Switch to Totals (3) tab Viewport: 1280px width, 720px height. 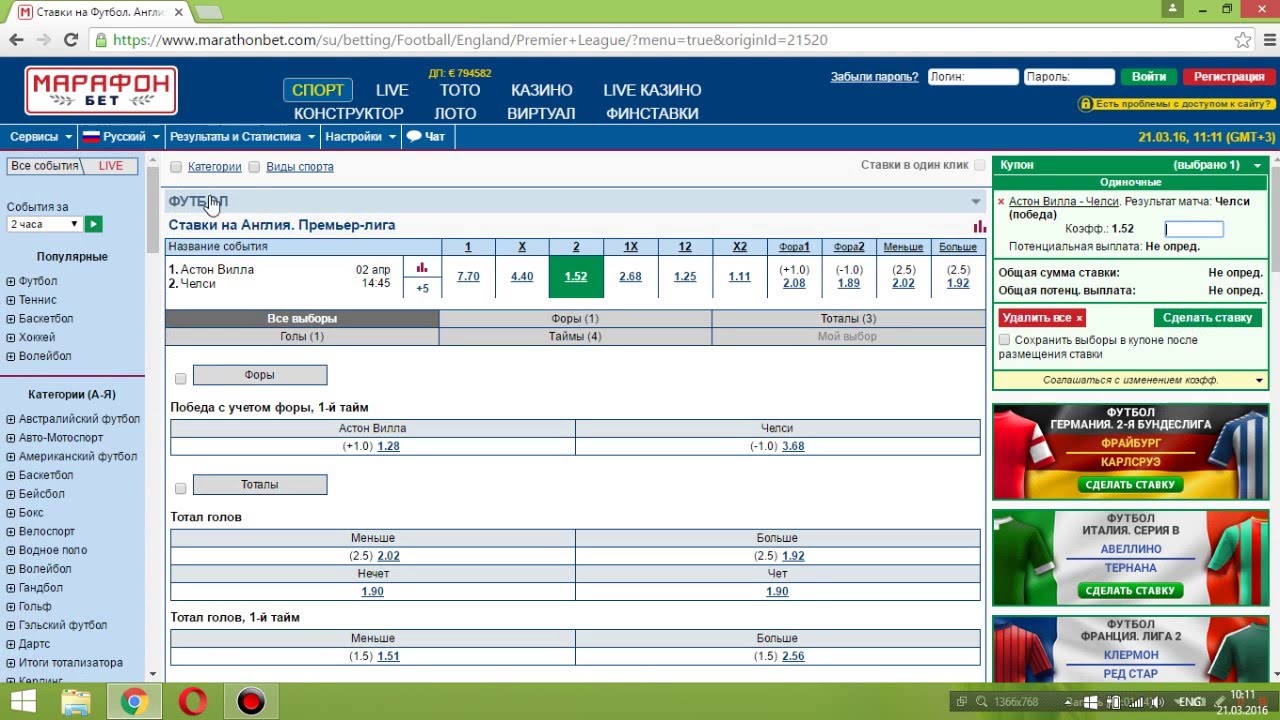pyautogui.click(x=848, y=318)
